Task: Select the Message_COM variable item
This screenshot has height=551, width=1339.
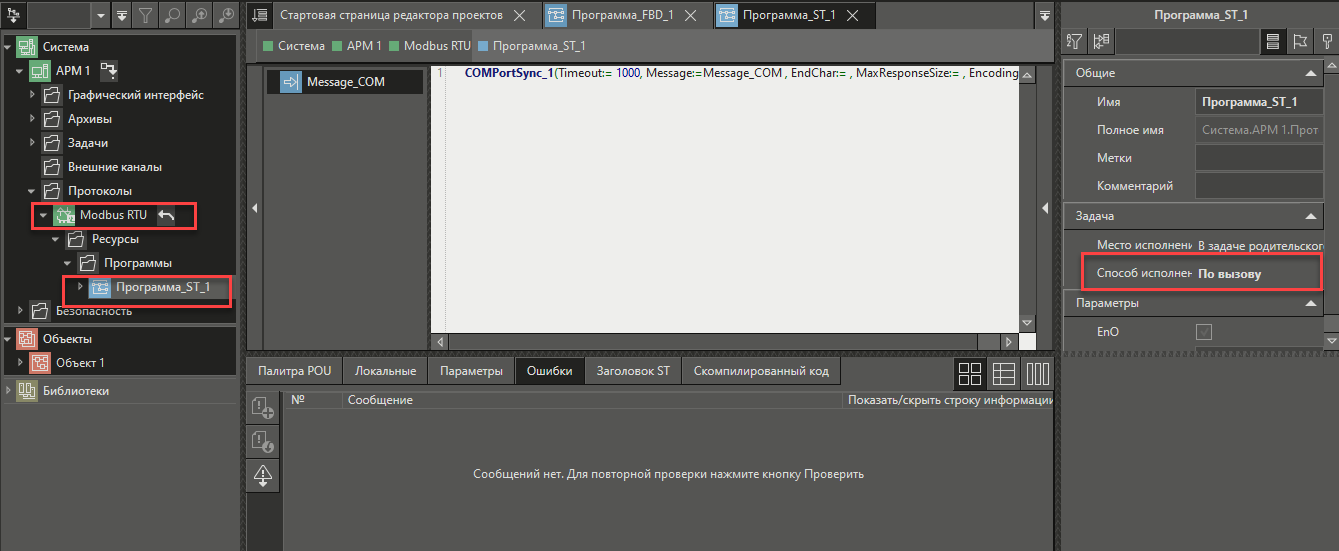Action: coord(345,82)
